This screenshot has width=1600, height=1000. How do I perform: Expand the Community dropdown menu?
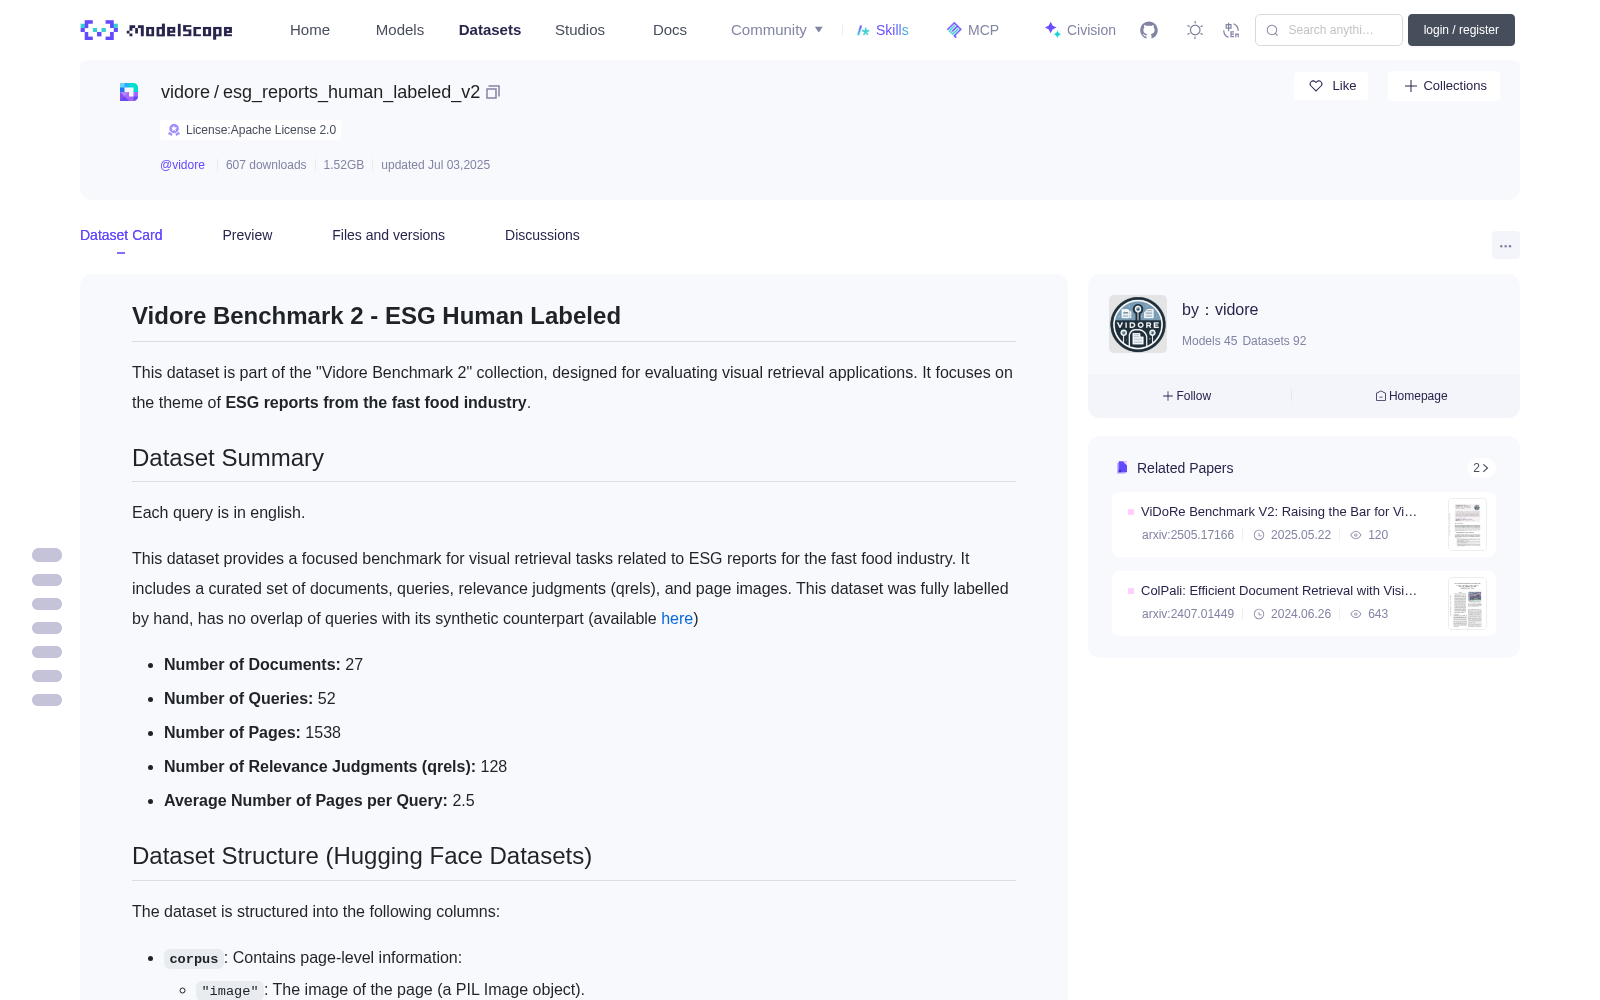pyautogui.click(x=777, y=30)
